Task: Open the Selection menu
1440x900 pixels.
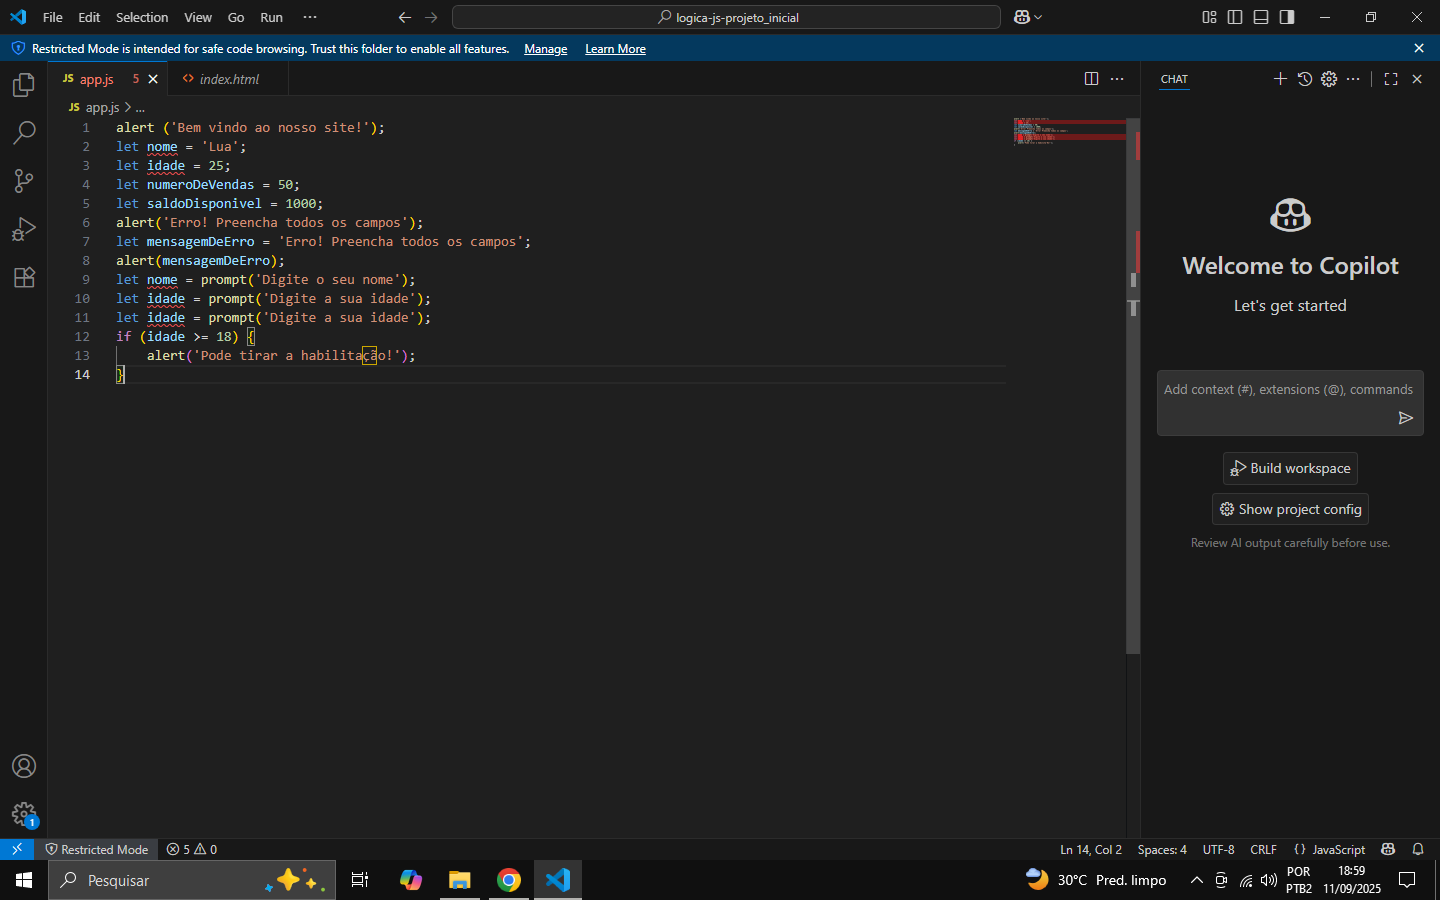Action: click(x=142, y=17)
